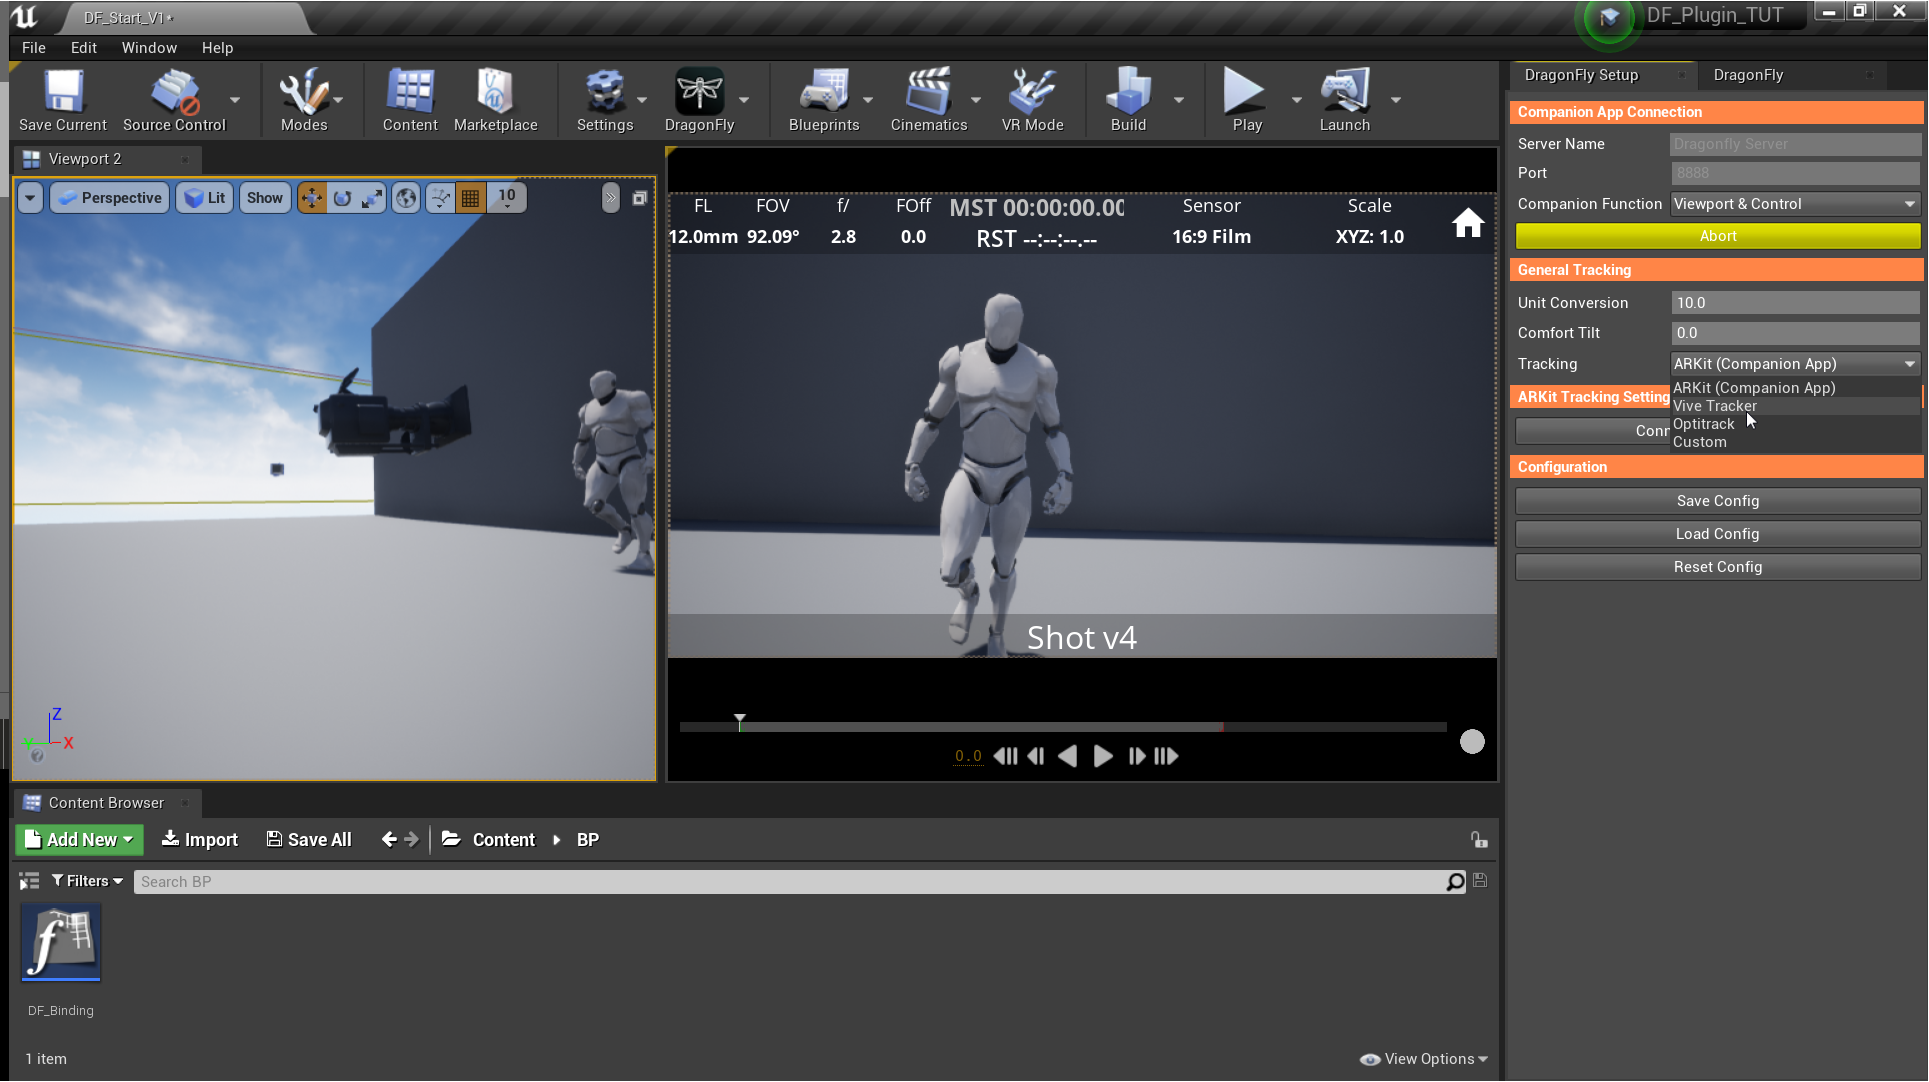Open Source Control from the toolbar
This screenshot has width=1929, height=1082.
(174, 100)
